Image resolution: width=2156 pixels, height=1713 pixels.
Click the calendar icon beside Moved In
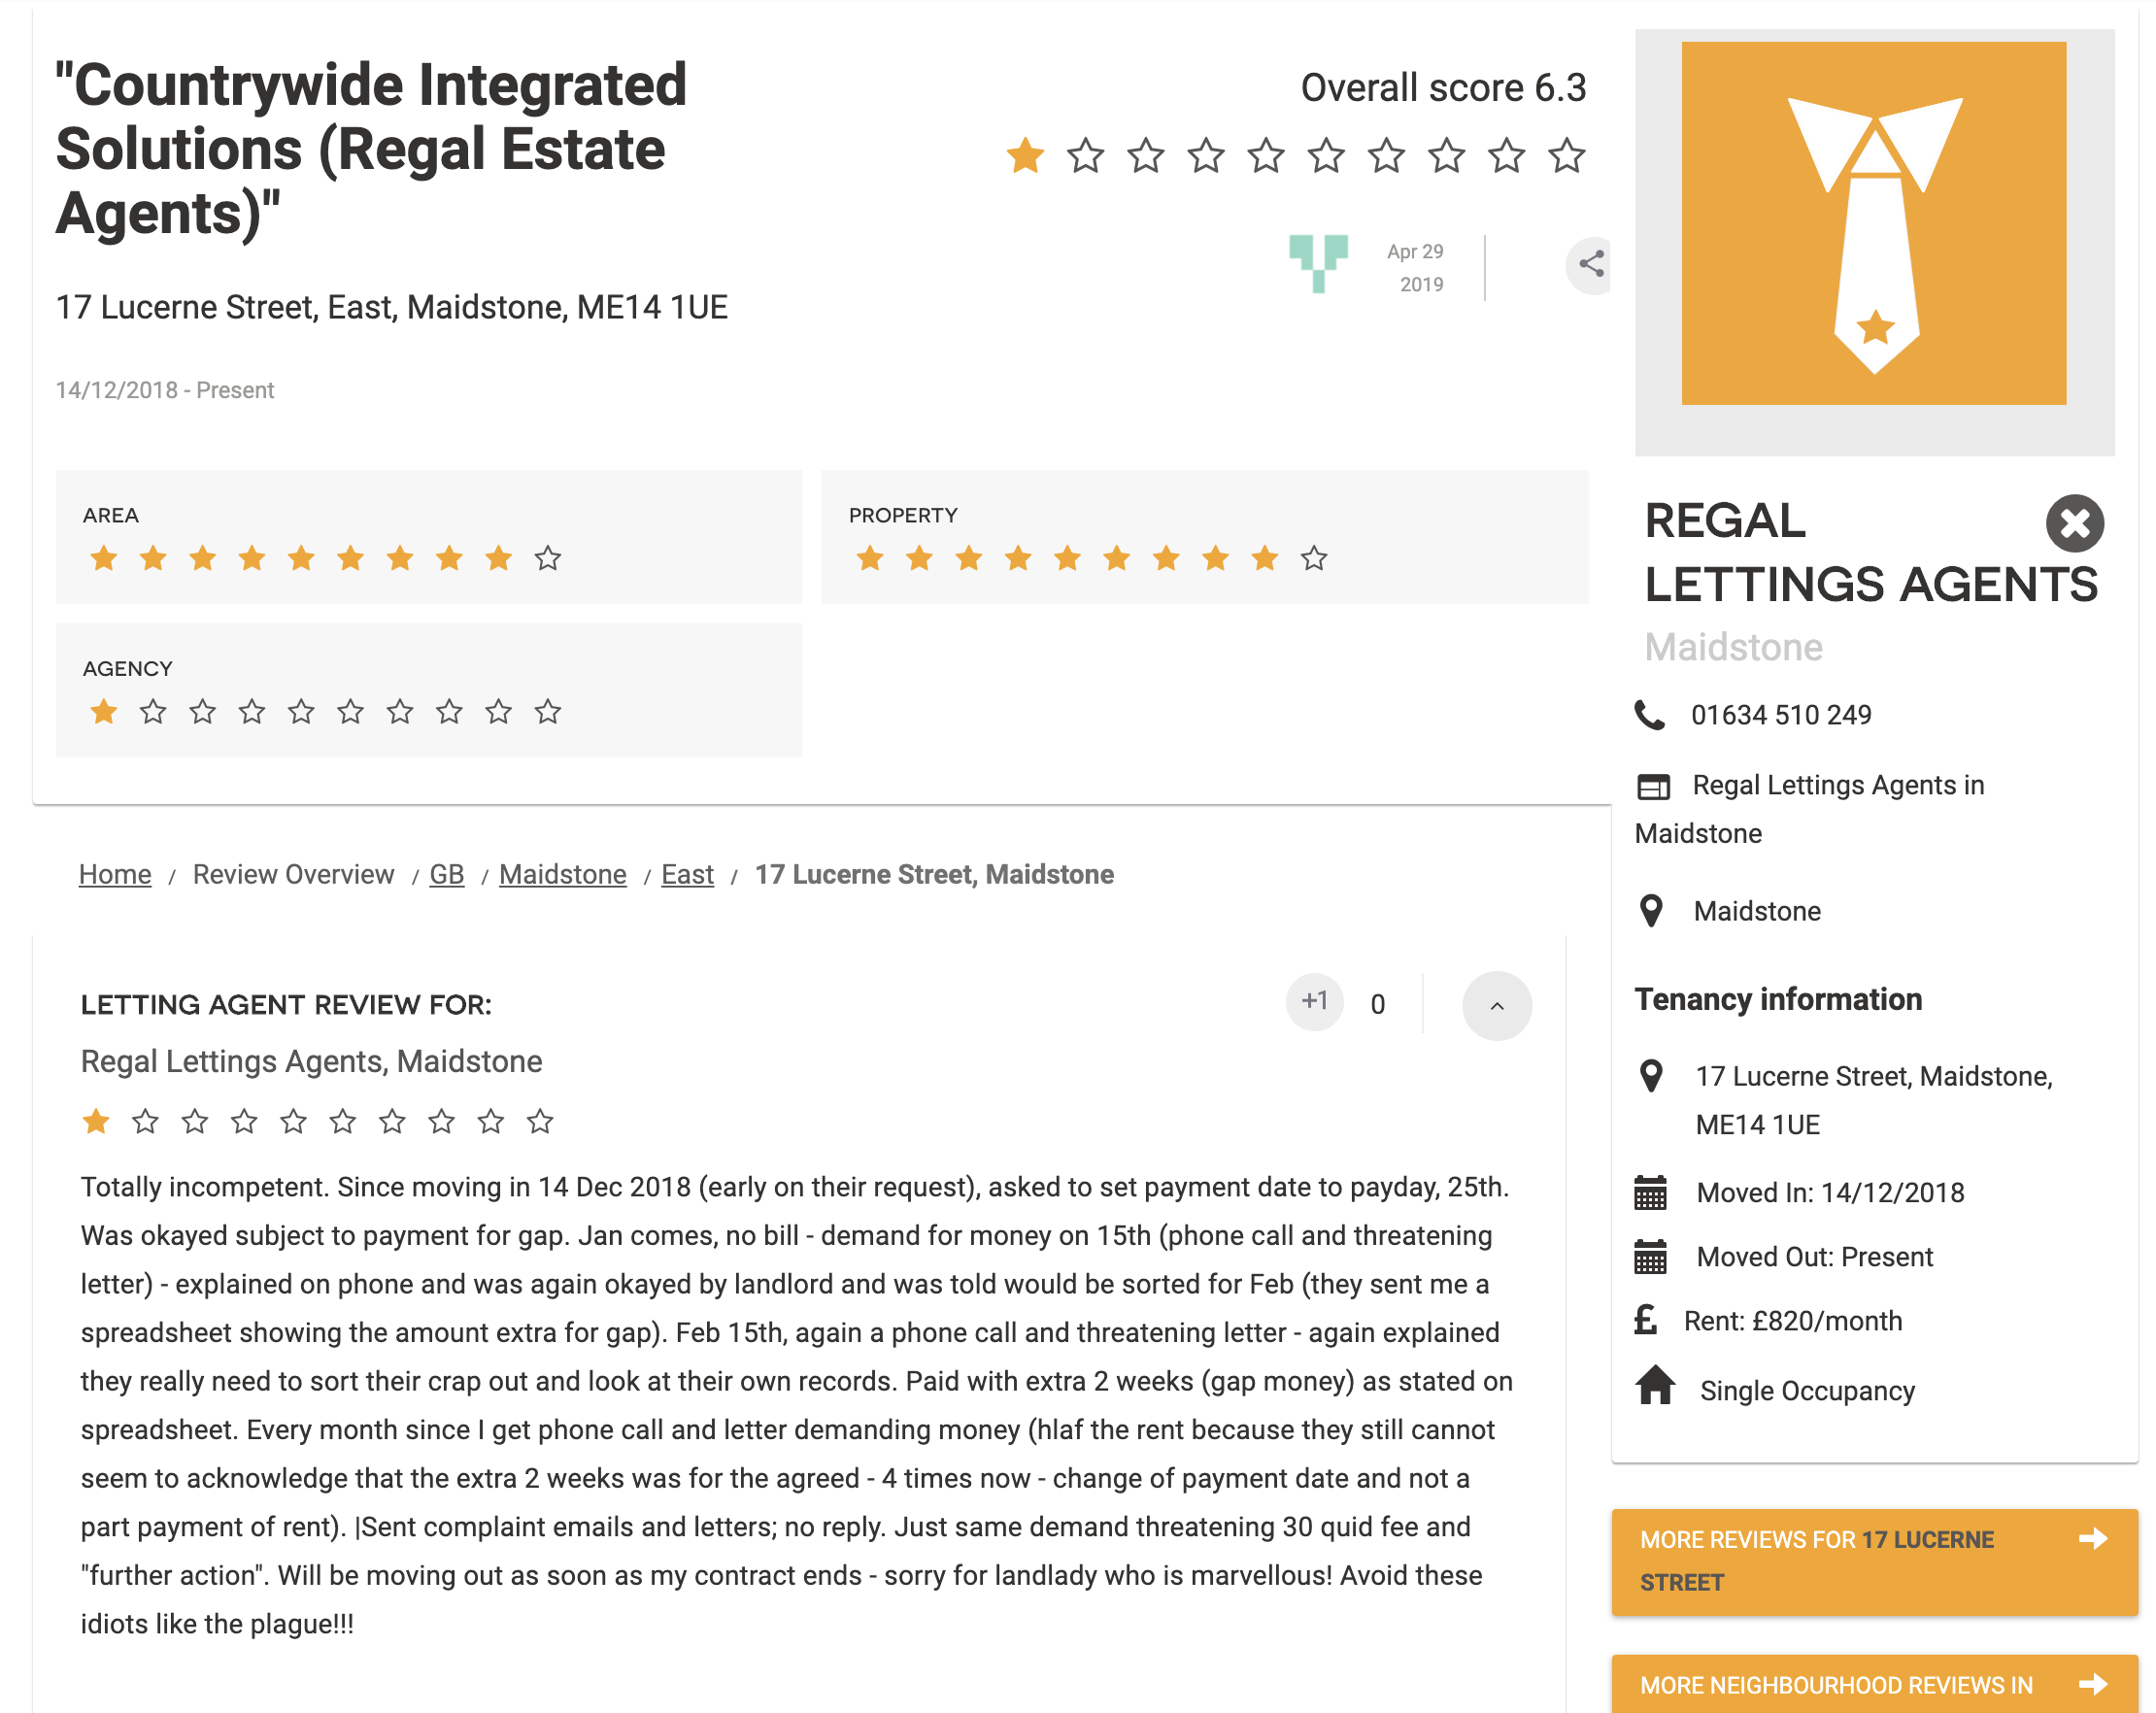(x=1650, y=1192)
